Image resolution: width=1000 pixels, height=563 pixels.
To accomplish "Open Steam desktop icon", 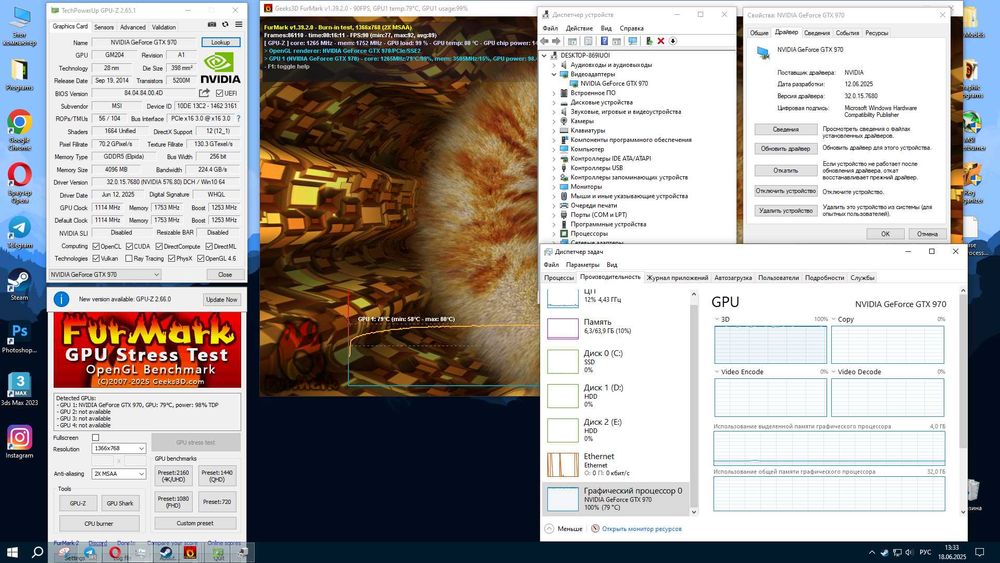I will [20, 285].
